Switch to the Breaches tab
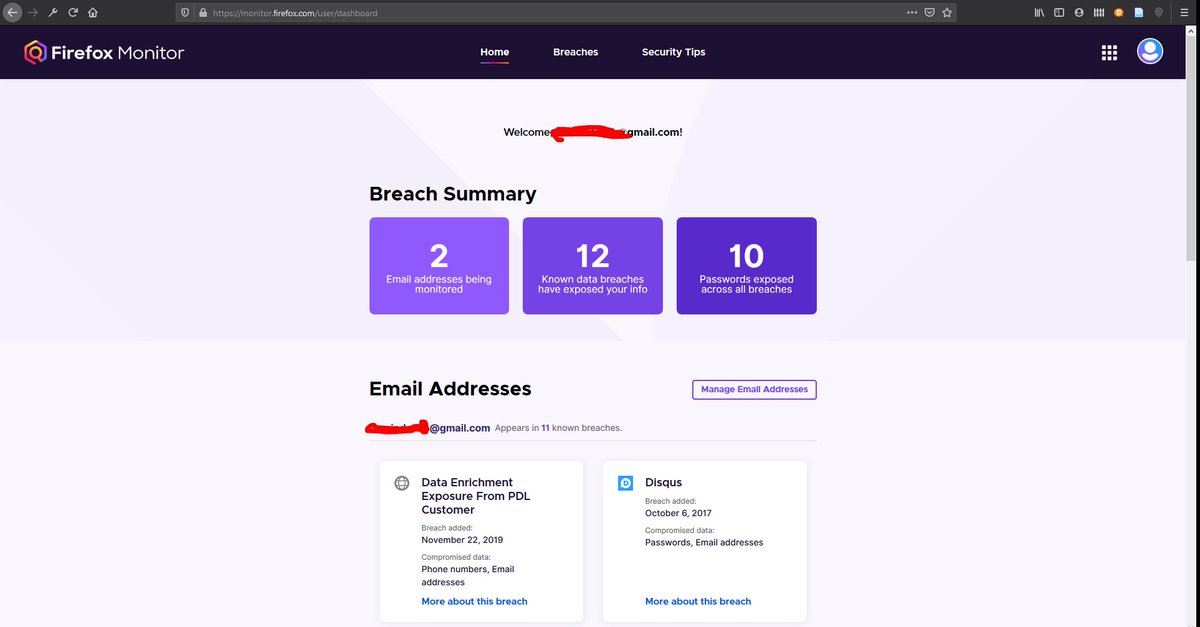This screenshot has height=627, width=1200. tap(575, 51)
